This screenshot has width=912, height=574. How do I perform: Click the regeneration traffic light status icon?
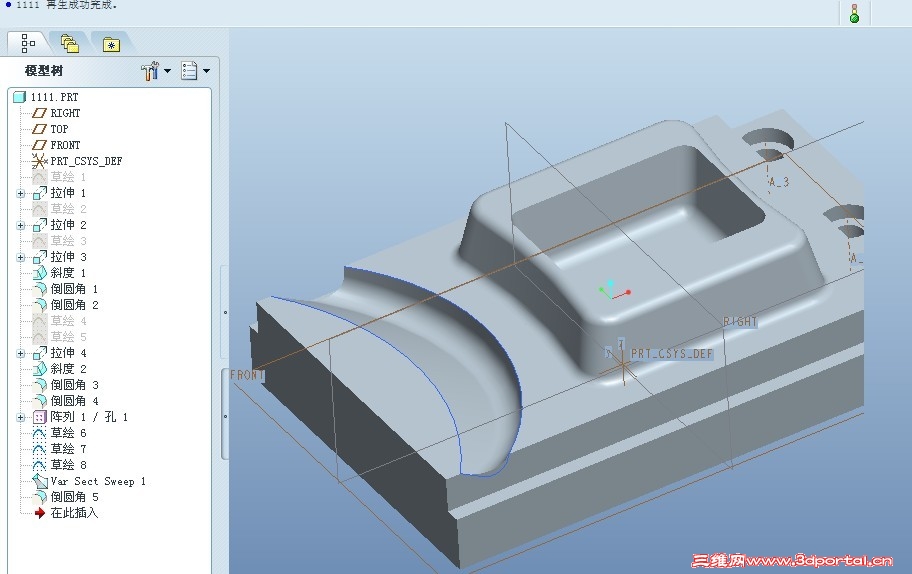(x=854, y=13)
